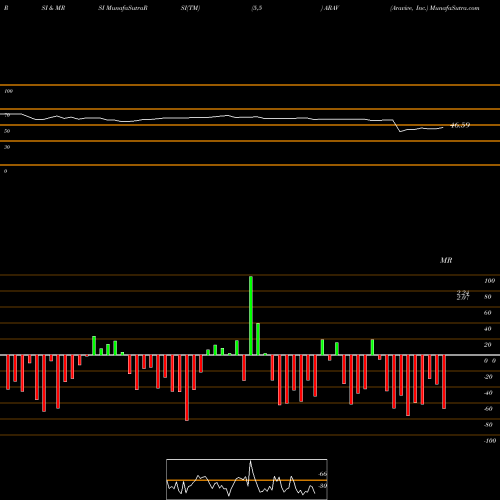Viewport: 500px width, 500px height.
Task: Click the '50' label on the RSI axis
Action: 7,131
